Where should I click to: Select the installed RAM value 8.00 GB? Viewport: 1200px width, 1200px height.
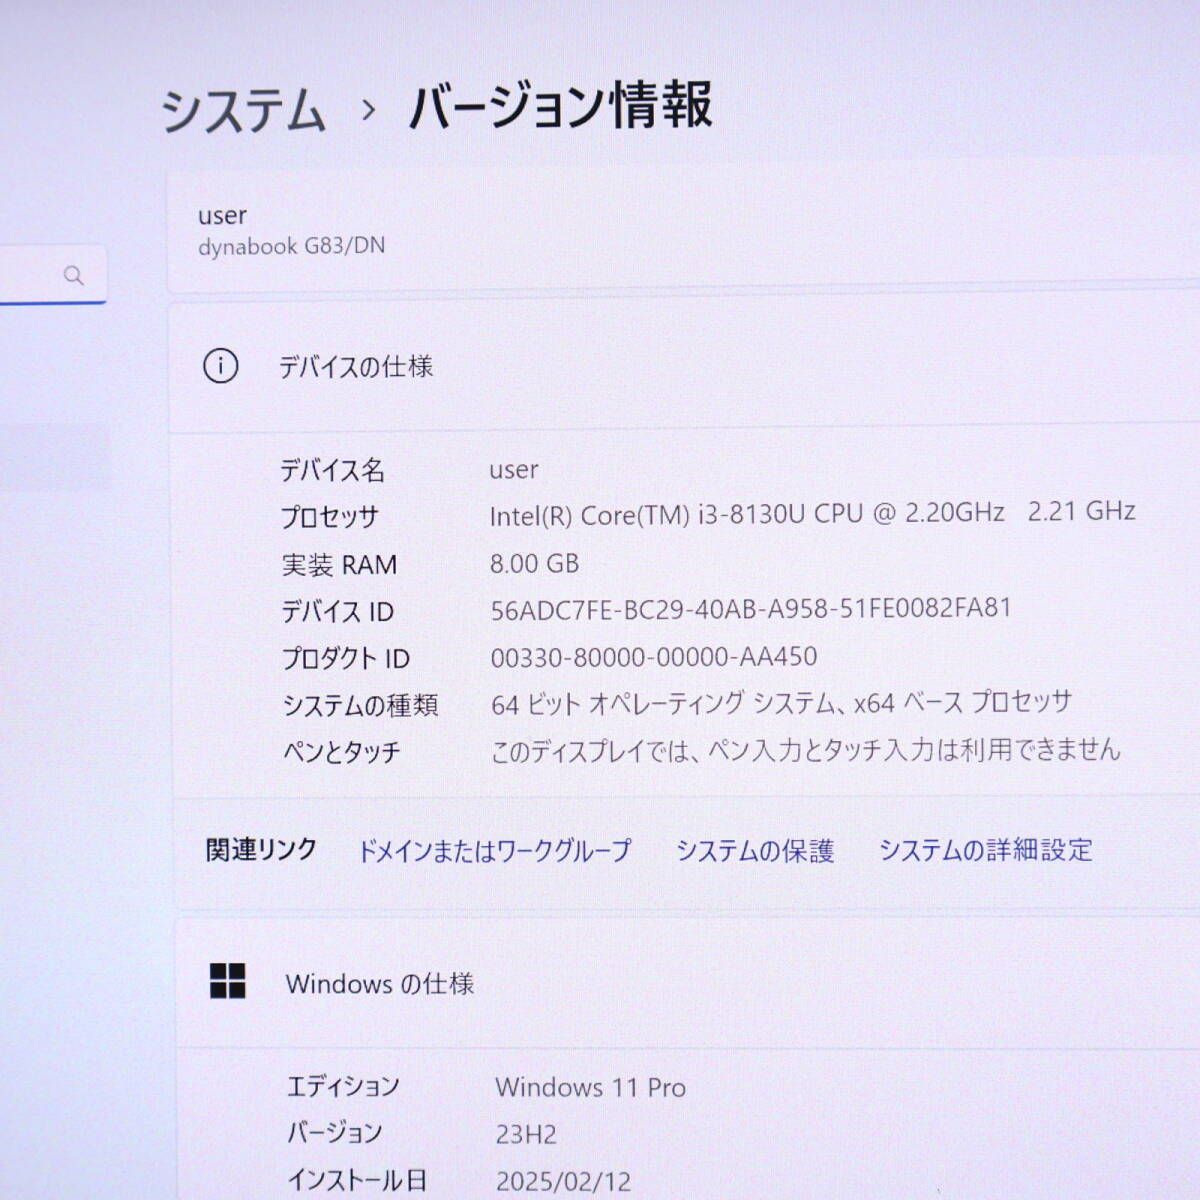(x=534, y=563)
